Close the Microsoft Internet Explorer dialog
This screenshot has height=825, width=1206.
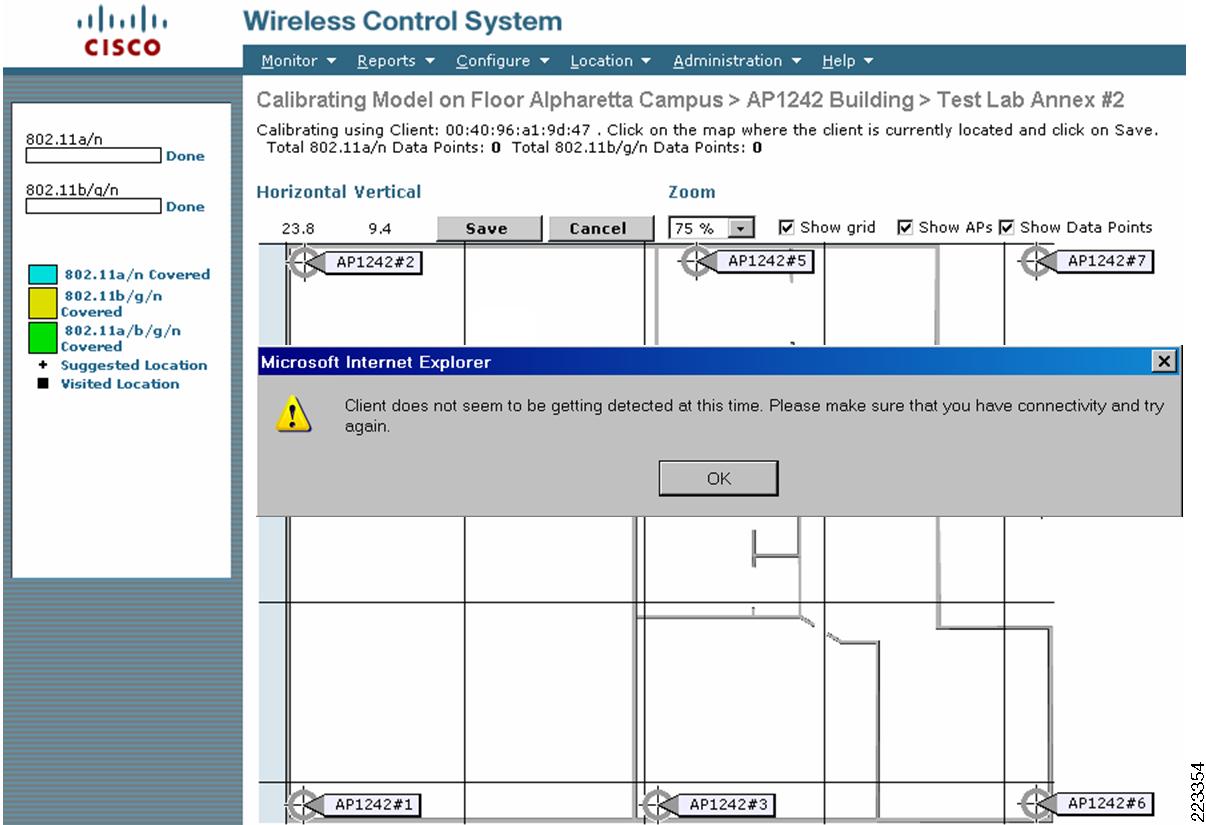pyautogui.click(x=1163, y=362)
